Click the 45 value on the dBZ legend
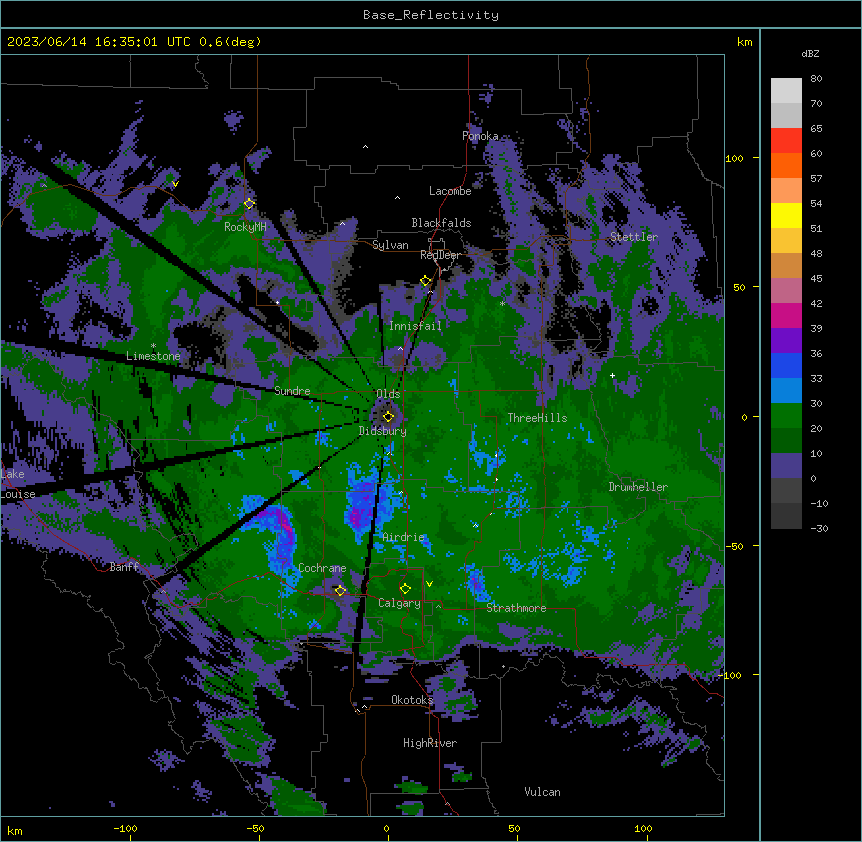 coord(816,278)
